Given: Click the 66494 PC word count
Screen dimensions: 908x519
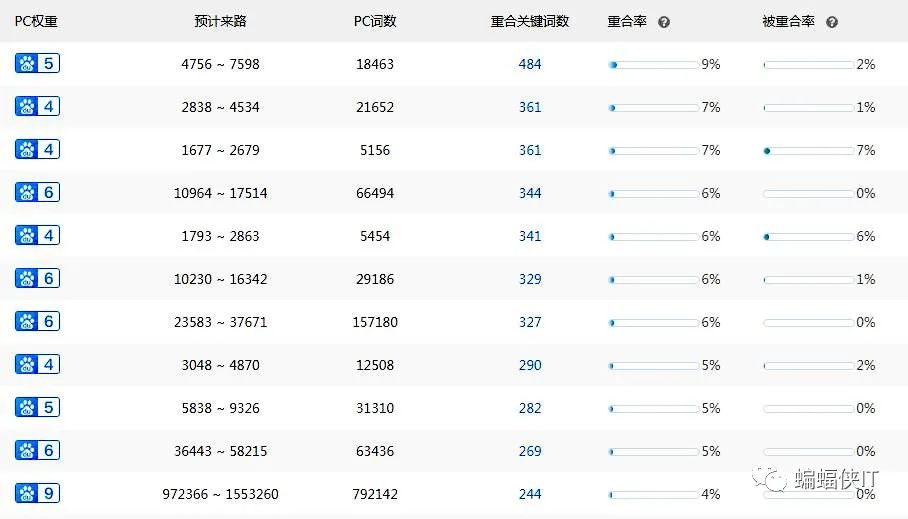Looking at the screenshot, I should (375, 193).
